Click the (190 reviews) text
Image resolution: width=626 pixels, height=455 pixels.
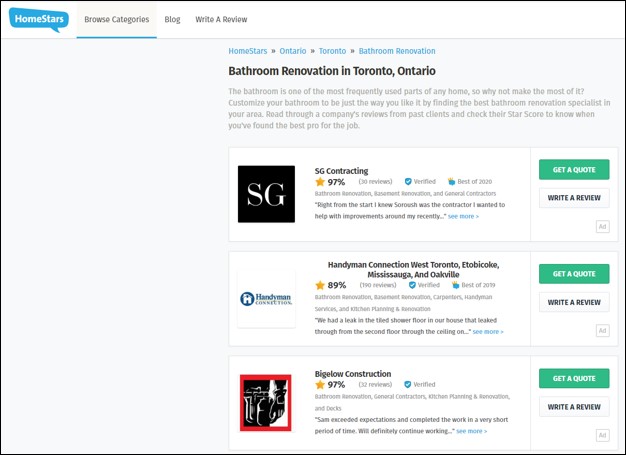point(378,285)
